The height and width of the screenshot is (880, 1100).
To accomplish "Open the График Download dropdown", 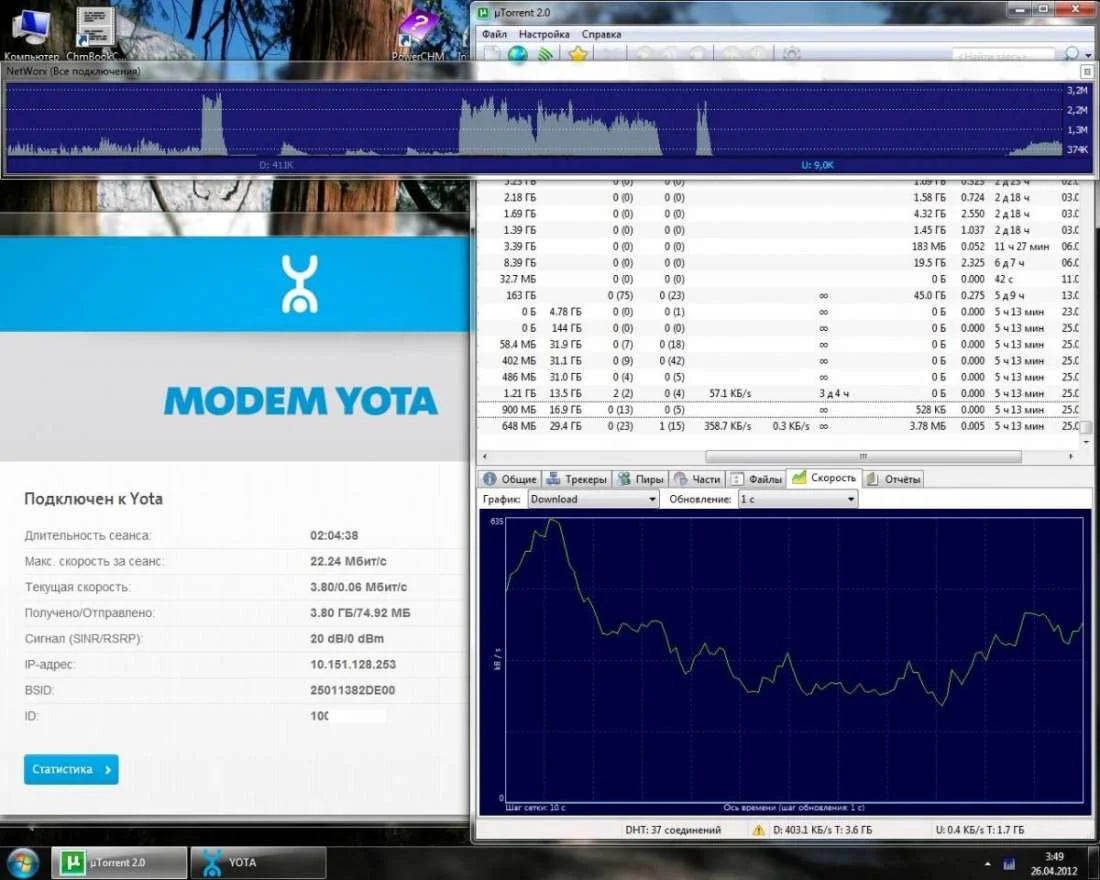I will point(593,499).
